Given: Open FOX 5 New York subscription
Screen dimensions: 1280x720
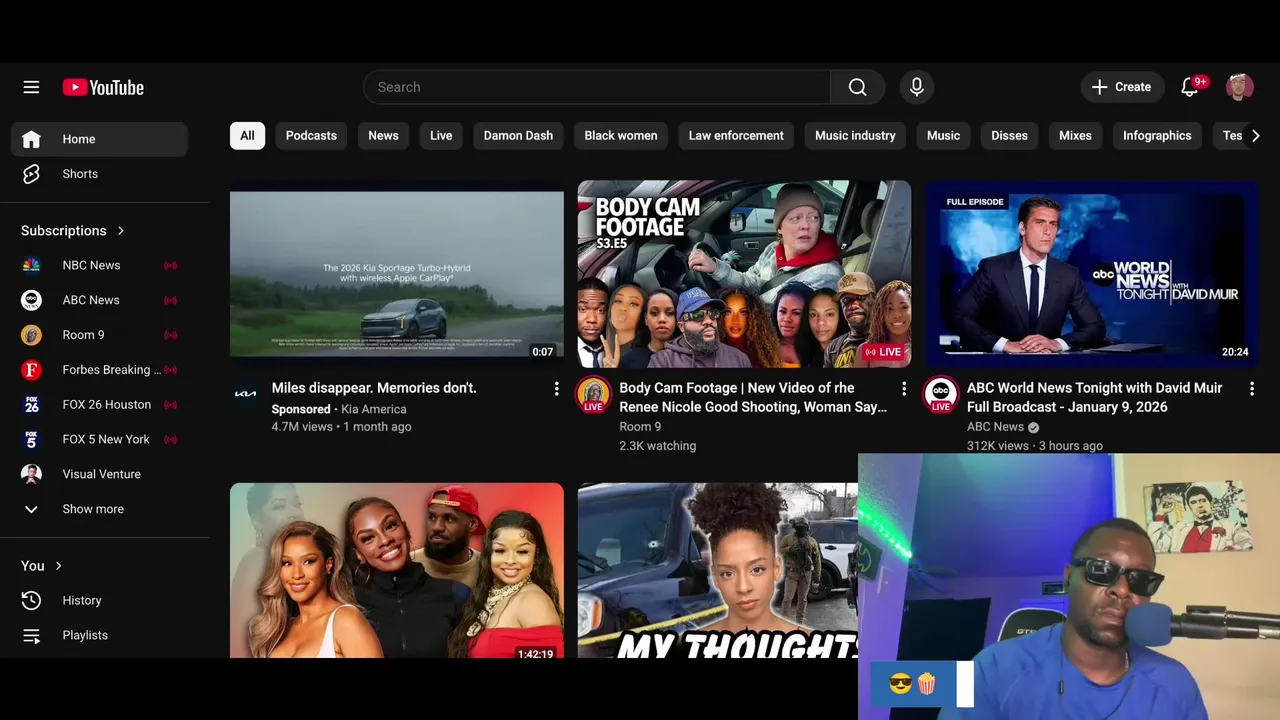Looking at the screenshot, I should pyautogui.click(x=99, y=439).
